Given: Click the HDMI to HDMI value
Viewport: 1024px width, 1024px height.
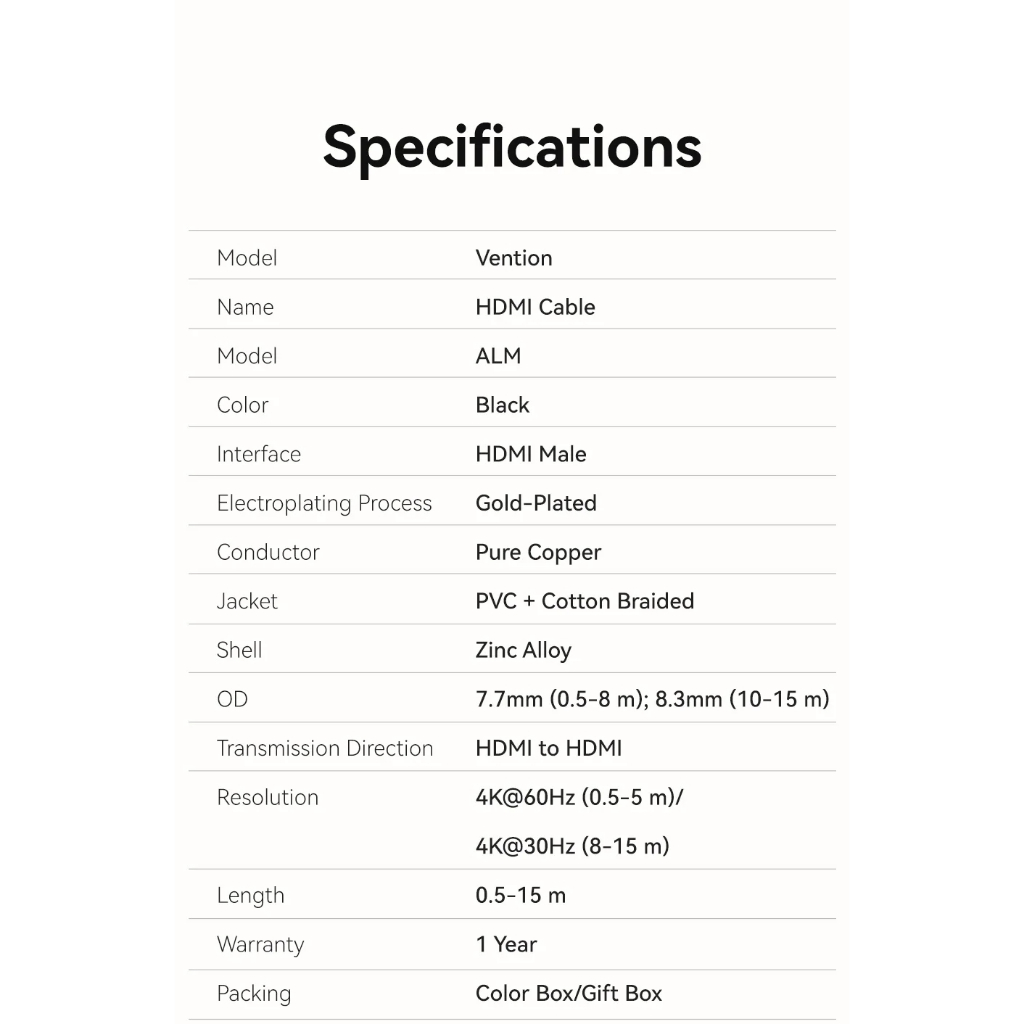Looking at the screenshot, I should (x=548, y=748).
